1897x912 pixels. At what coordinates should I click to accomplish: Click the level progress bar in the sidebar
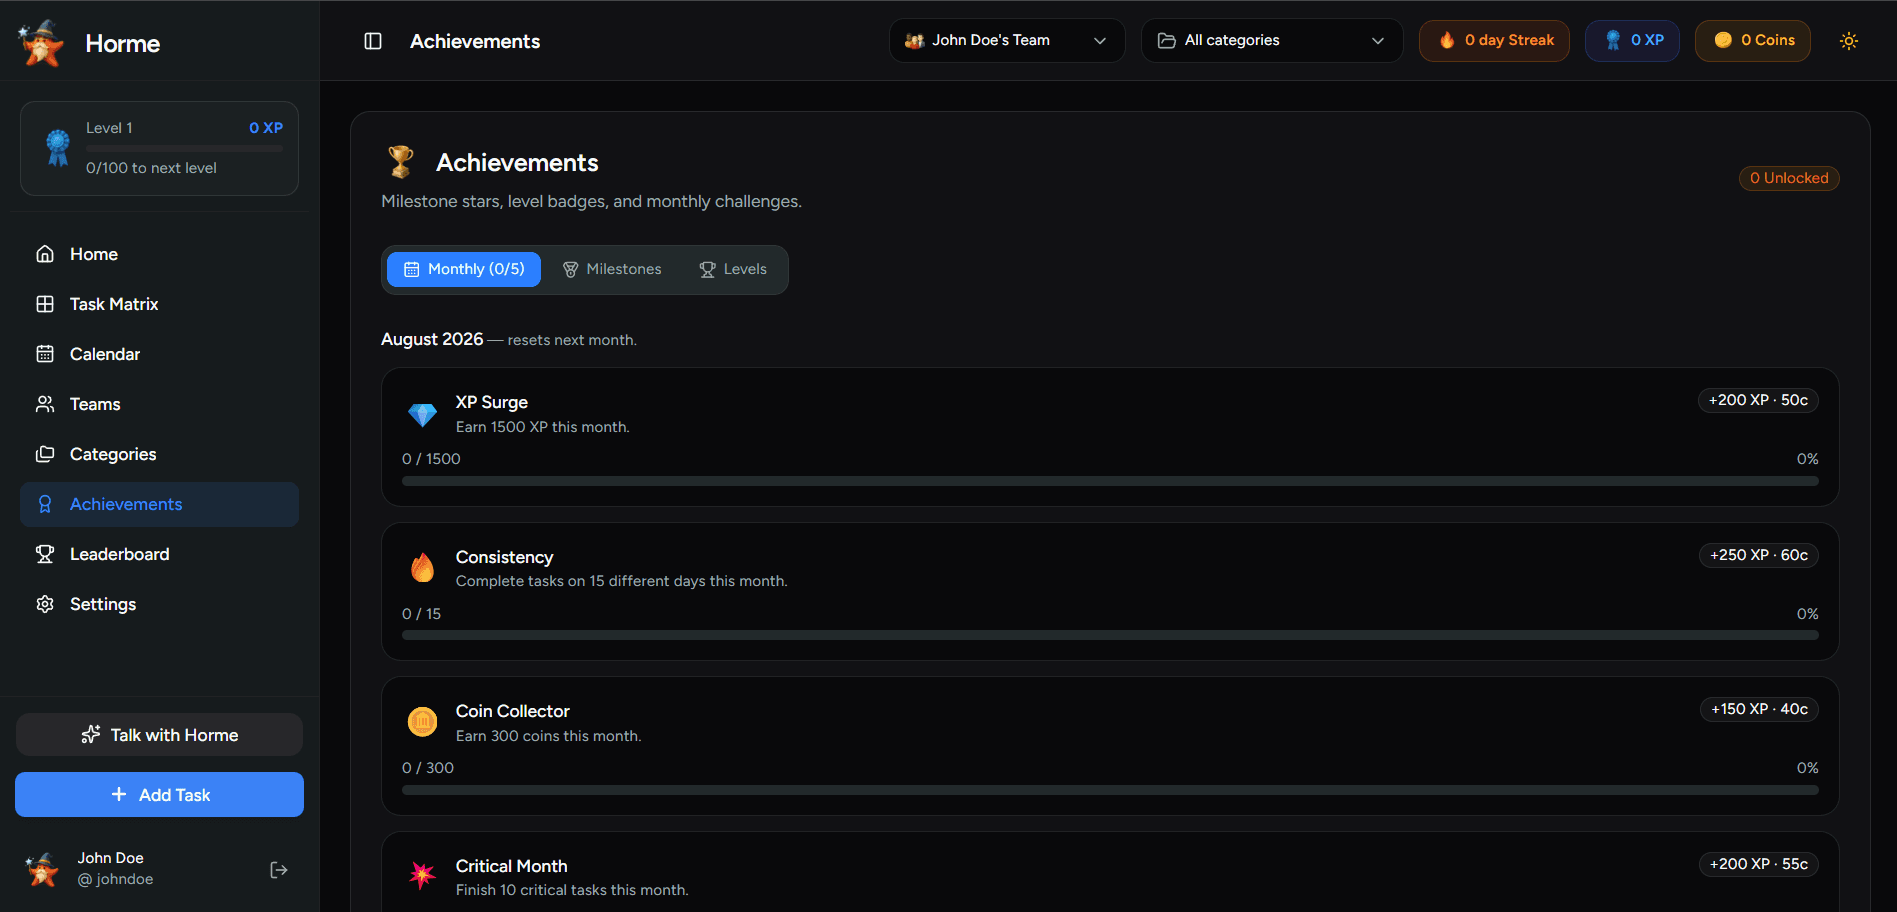pyautogui.click(x=184, y=148)
